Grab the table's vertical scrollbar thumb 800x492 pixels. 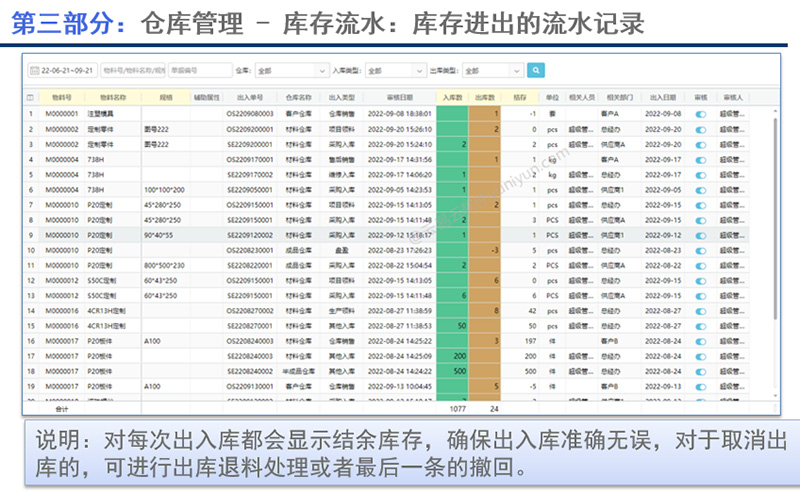[x=776, y=219]
